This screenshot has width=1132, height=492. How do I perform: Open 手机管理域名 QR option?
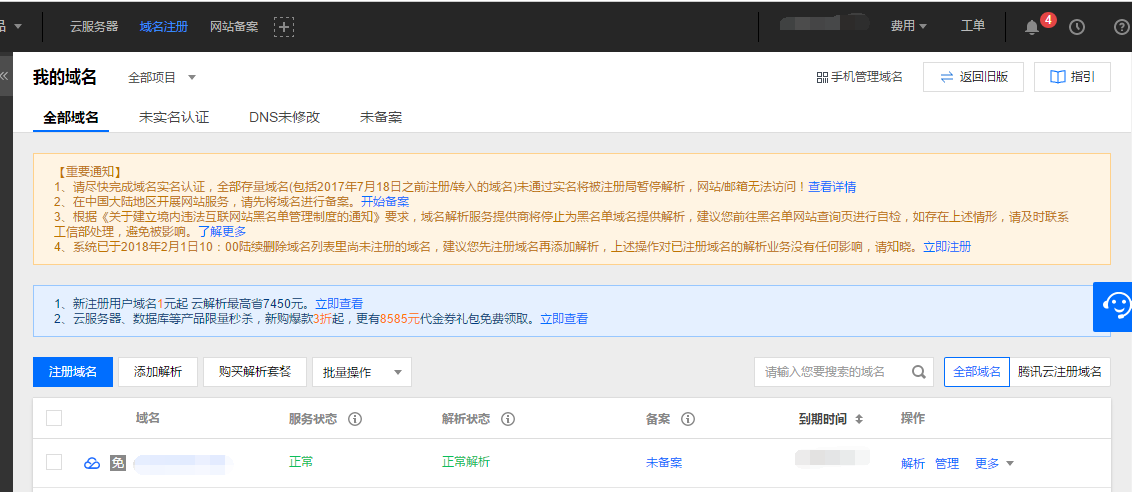click(x=860, y=77)
